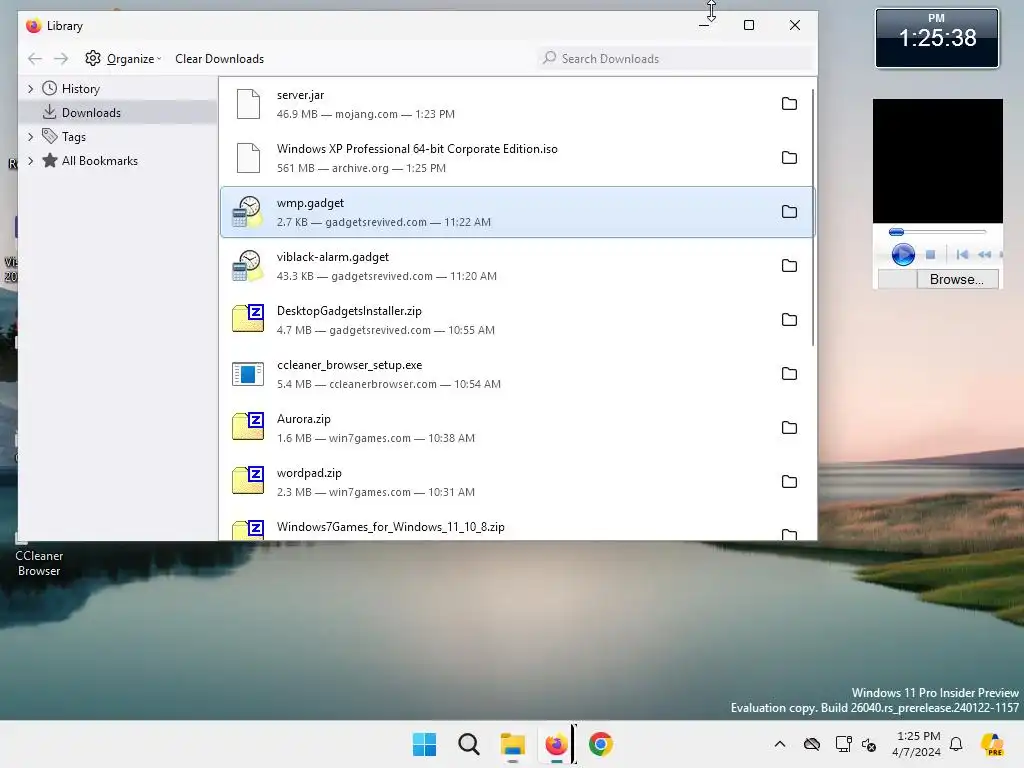Click the Windows XP iso file icon
This screenshot has width=1024, height=768.
tap(248, 158)
